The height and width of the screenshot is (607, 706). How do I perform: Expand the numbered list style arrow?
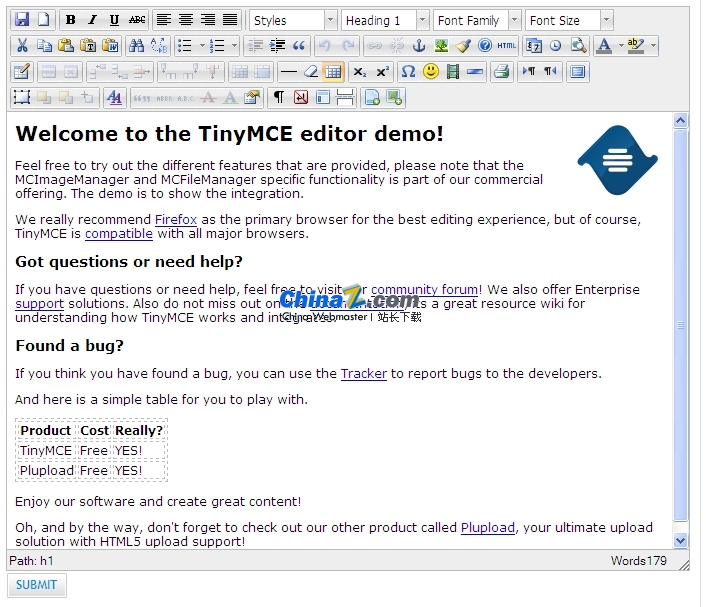234,45
